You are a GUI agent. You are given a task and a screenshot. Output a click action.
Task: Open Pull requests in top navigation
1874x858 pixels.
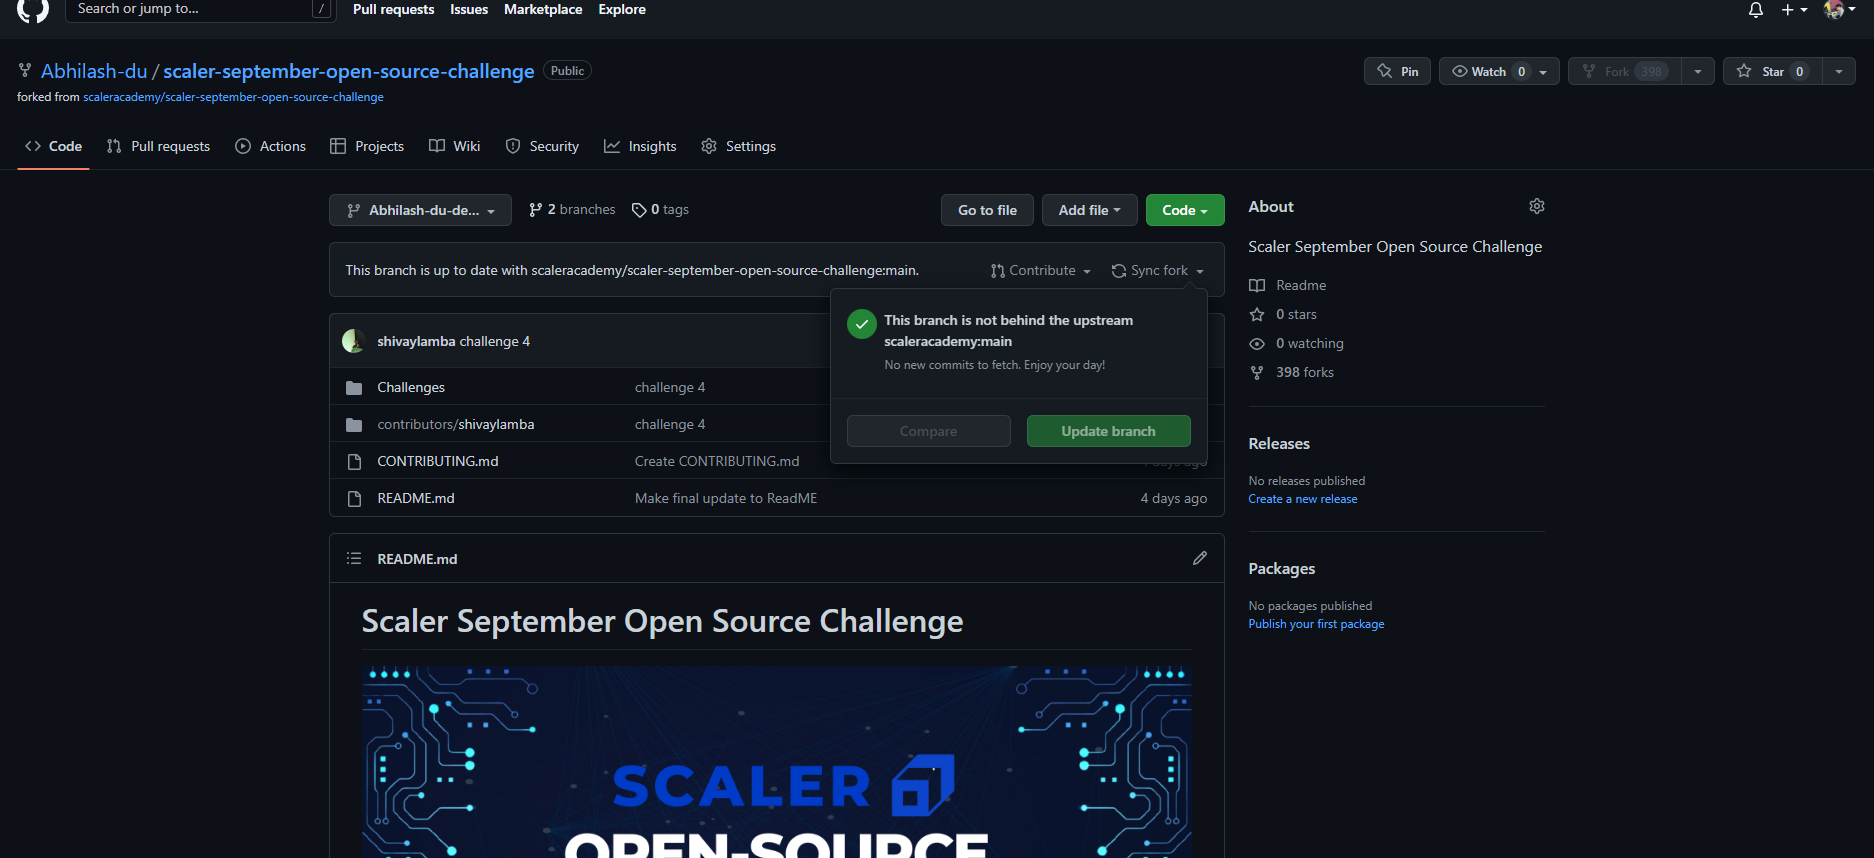[x=393, y=9]
